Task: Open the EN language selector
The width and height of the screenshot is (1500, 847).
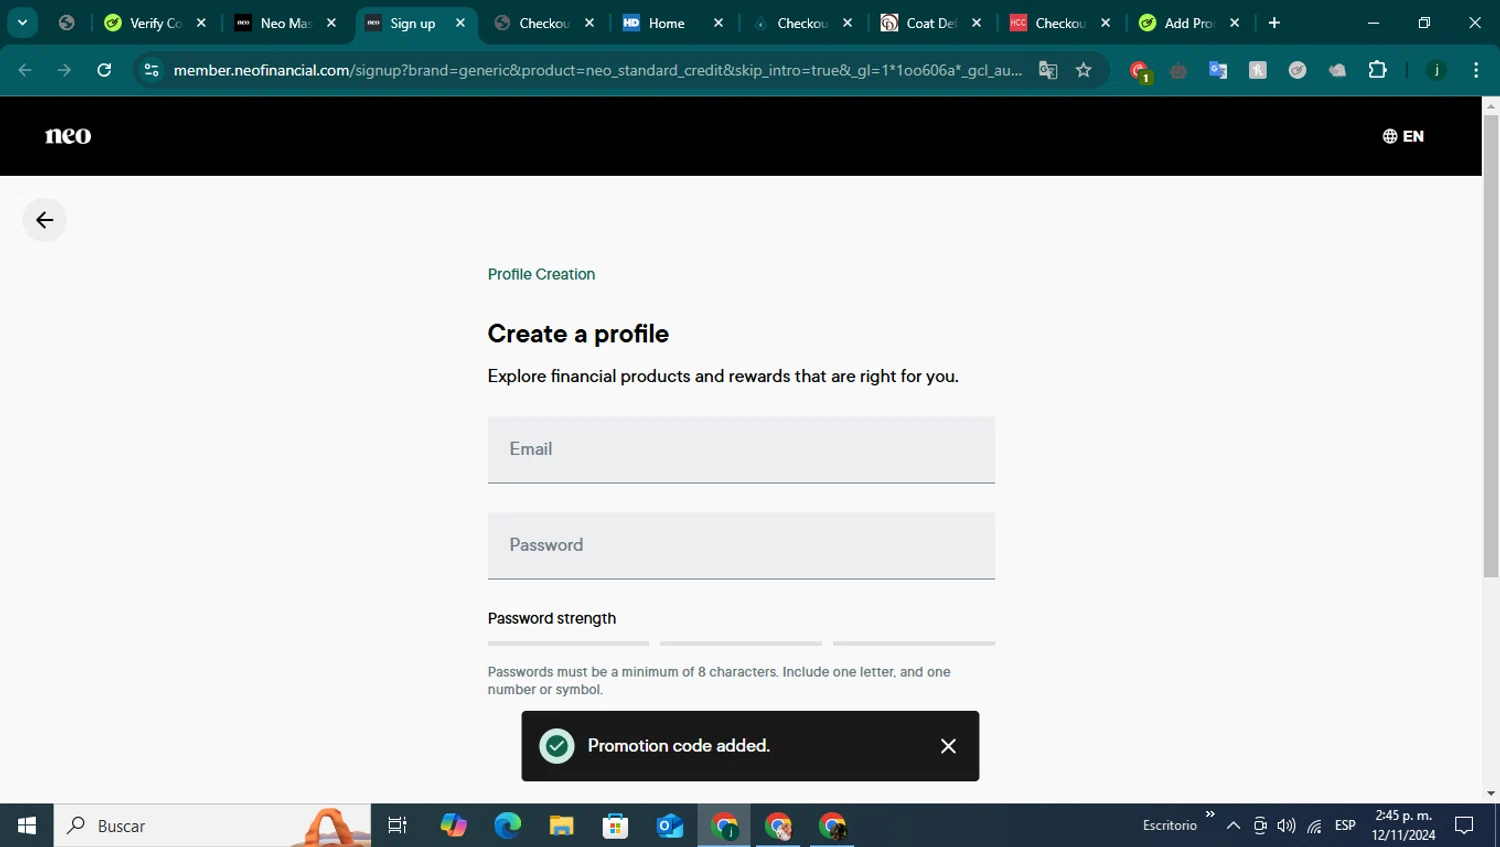Action: 1403,136
